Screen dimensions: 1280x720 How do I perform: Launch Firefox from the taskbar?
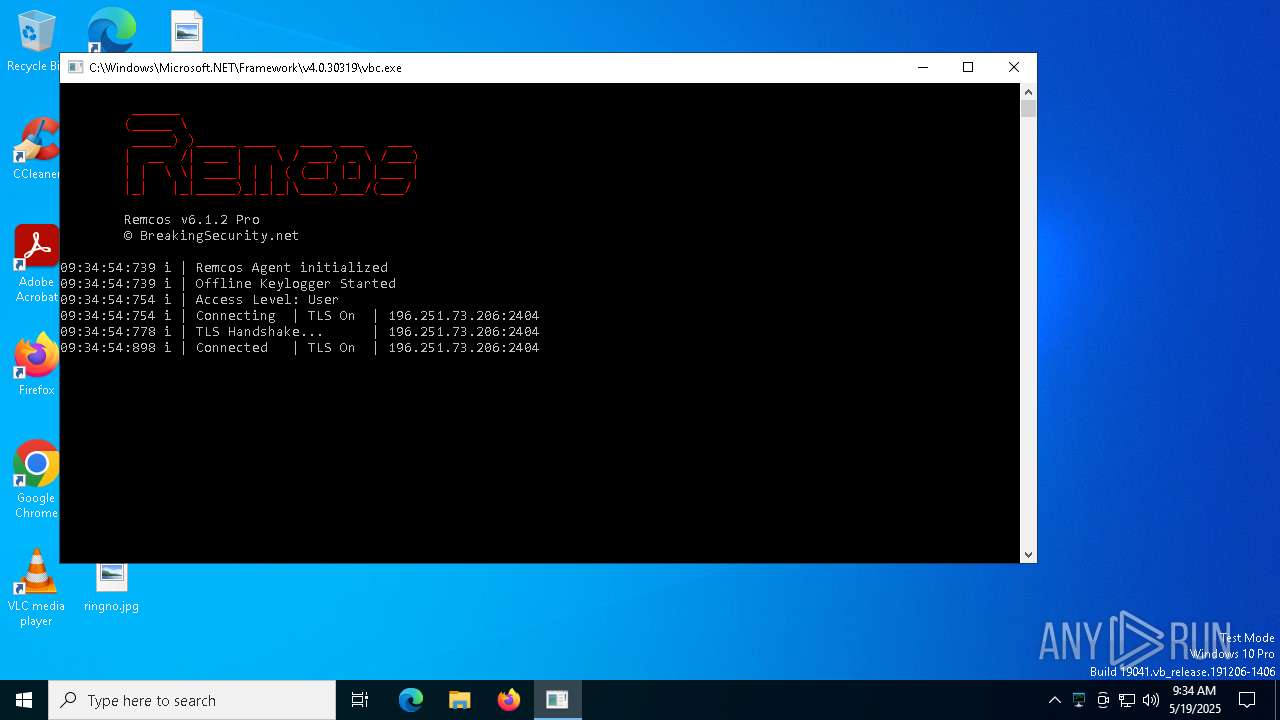pos(509,700)
